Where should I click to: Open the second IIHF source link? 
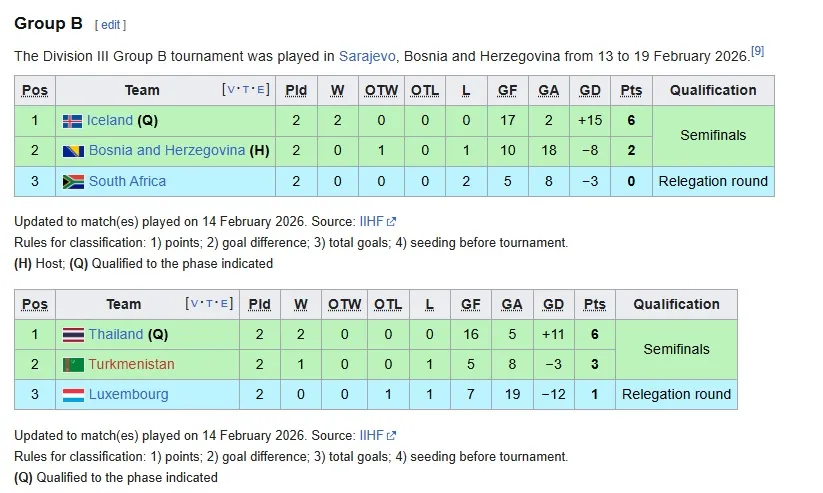click(371, 435)
